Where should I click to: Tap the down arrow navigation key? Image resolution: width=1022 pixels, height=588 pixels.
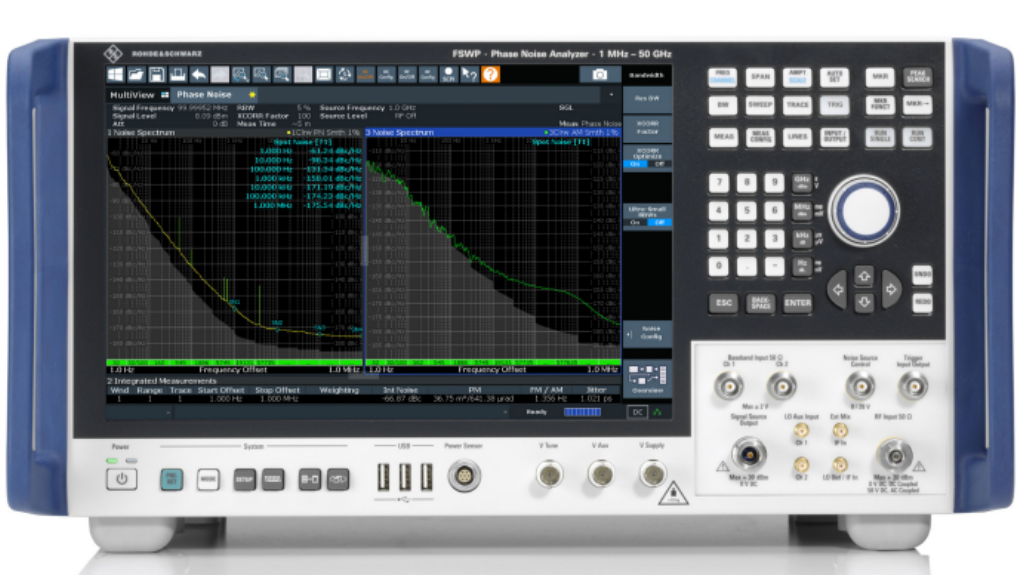tap(864, 302)
